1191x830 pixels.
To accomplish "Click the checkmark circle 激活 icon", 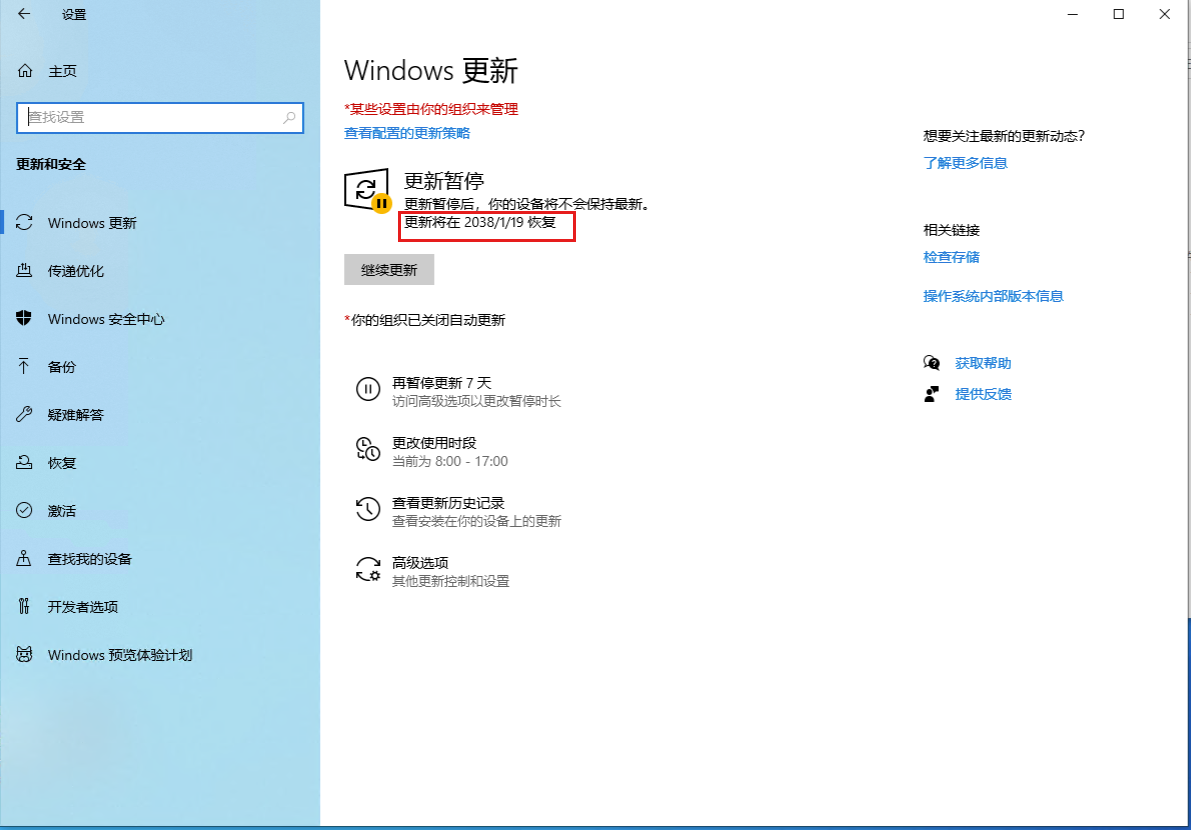I will (24, 510).
